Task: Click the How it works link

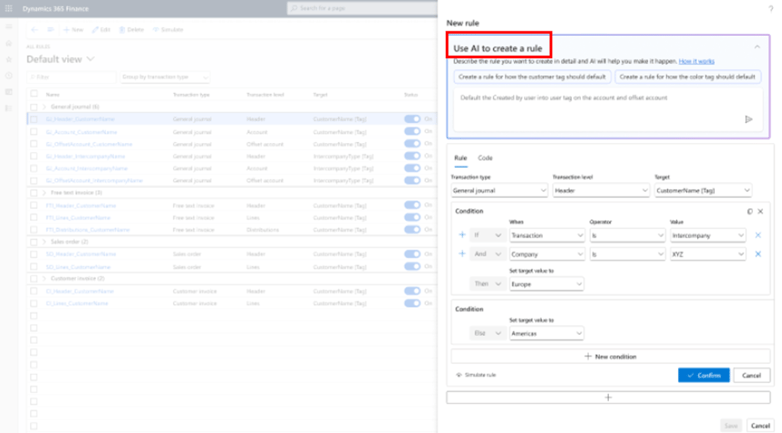Action: (x=696, y=61)
